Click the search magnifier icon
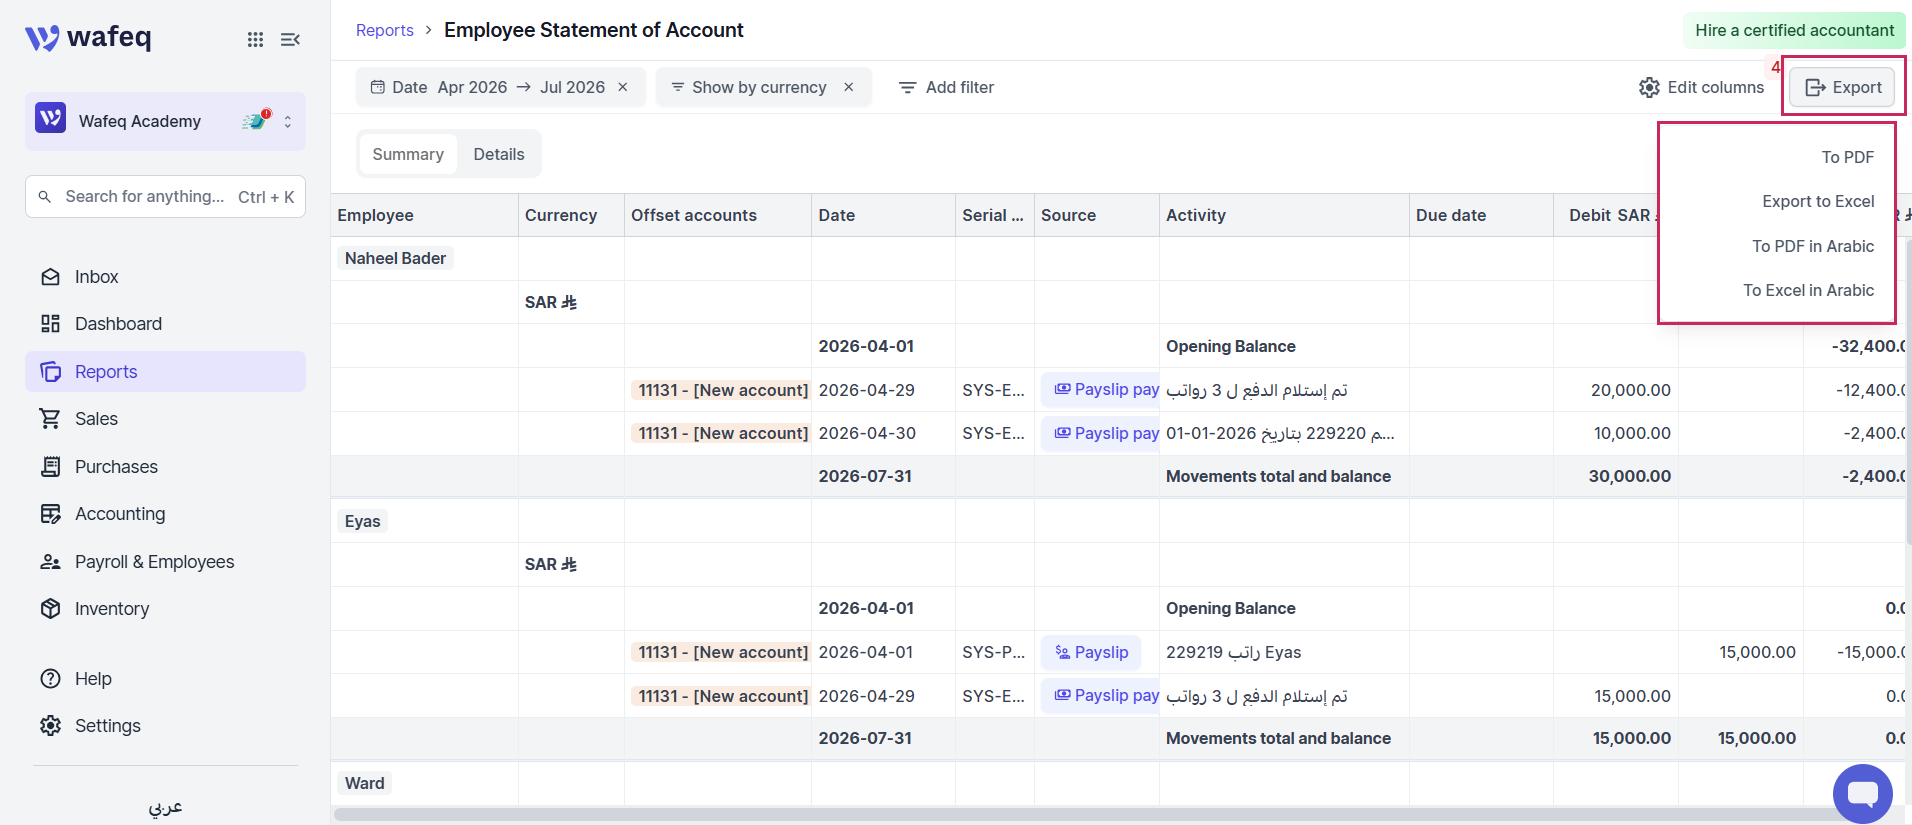Screen dimensions: 1912x825 click(45, 197)
